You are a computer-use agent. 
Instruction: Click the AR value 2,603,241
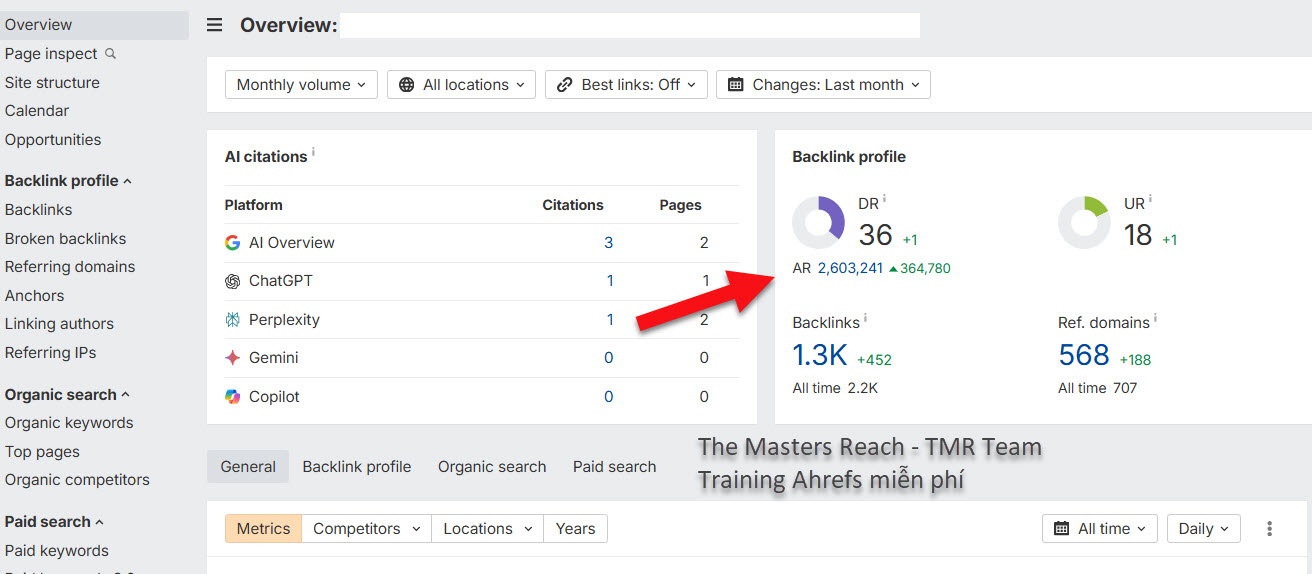[x=850, y=268]
